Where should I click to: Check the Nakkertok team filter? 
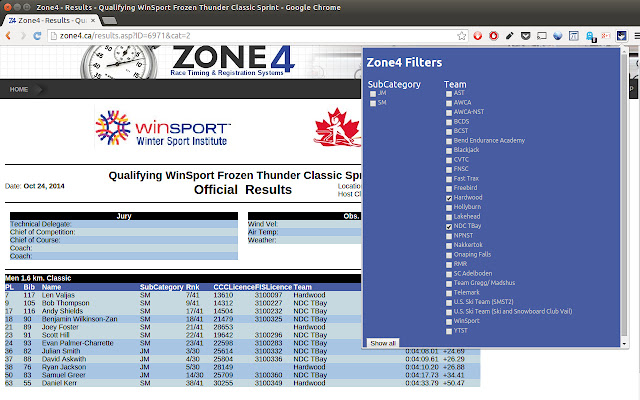click(x=449, y=246)
